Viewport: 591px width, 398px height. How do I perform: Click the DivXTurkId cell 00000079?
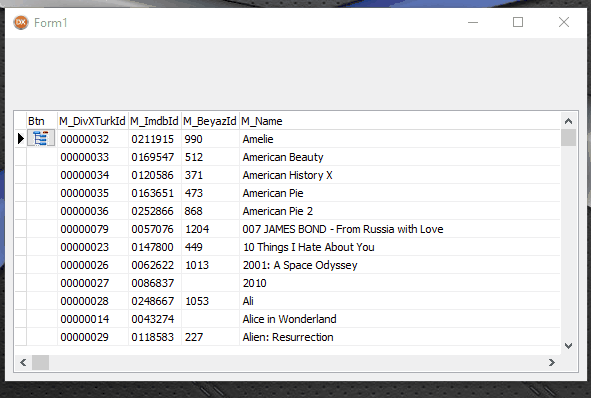pyautogui.click(x=93, y=229)
